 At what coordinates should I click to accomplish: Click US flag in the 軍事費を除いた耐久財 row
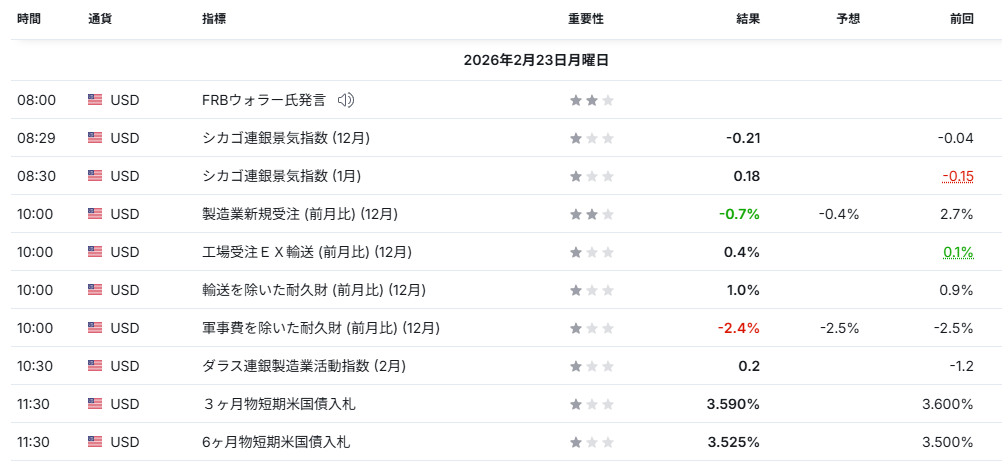95,328
